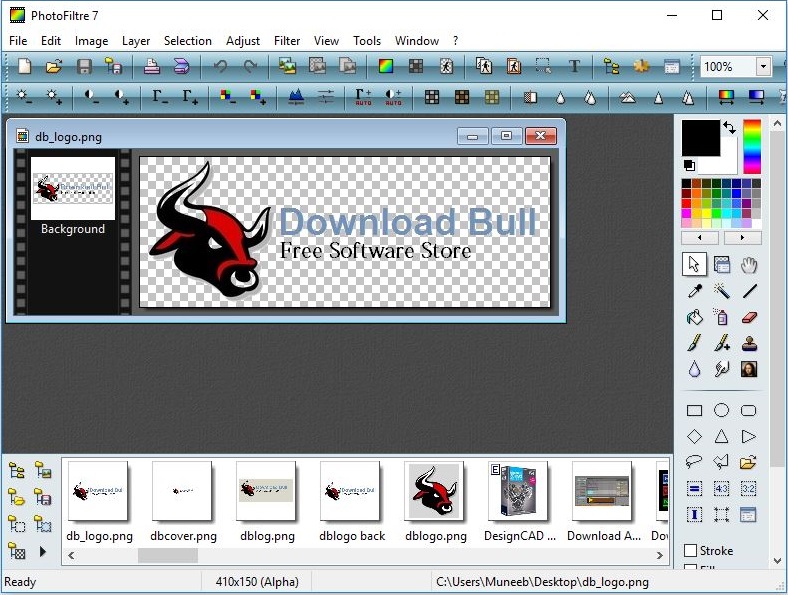Click the Contrast minus icon
This screenshot has height=595, width=788.
click(x=91, y=96)
